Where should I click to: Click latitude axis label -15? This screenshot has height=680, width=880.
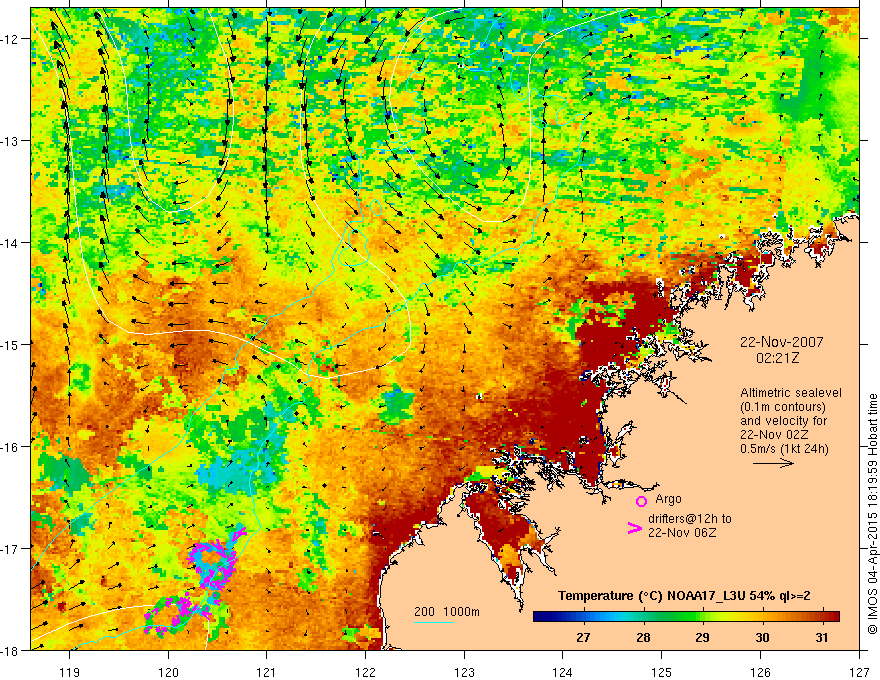(x=10, y=345)
